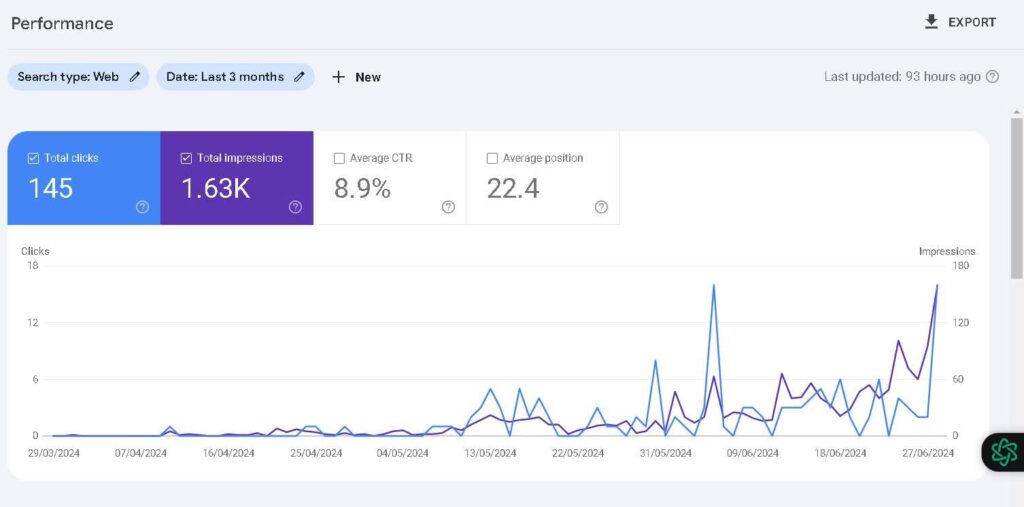The height and width of the screenshot is (507, 1024).
Task: Open help icon on Total clicks card
Action: (142, 207)
